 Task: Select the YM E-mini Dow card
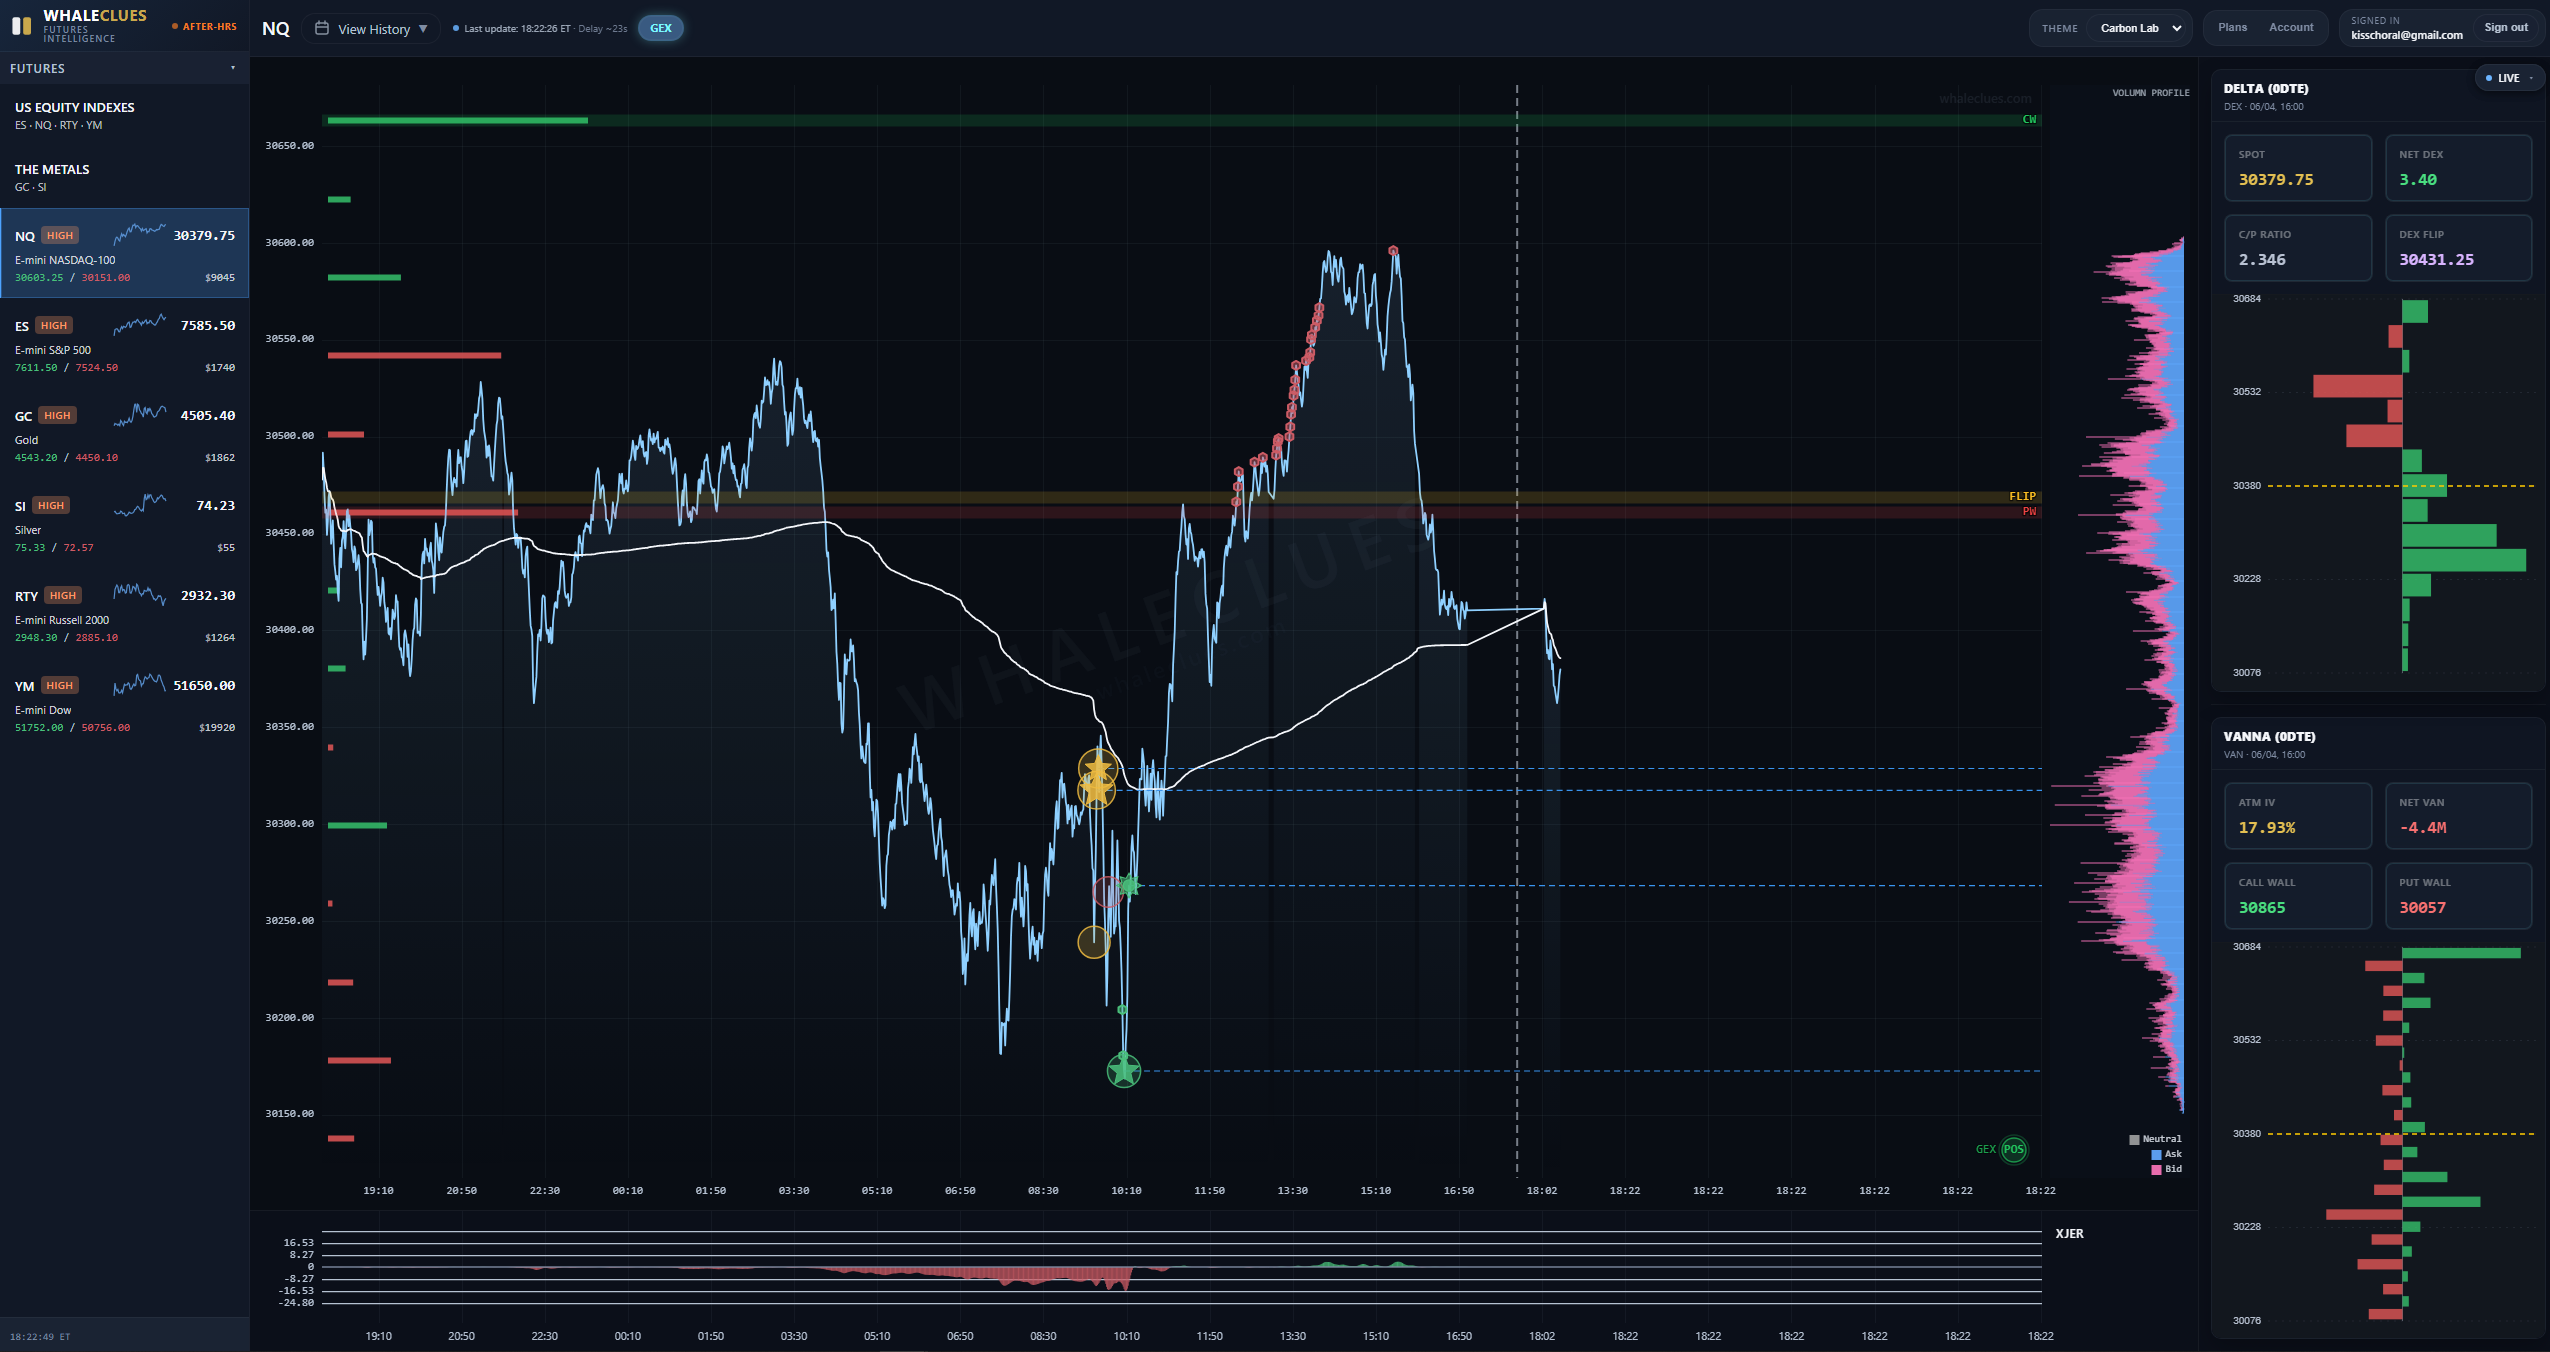tap(124, 703)
